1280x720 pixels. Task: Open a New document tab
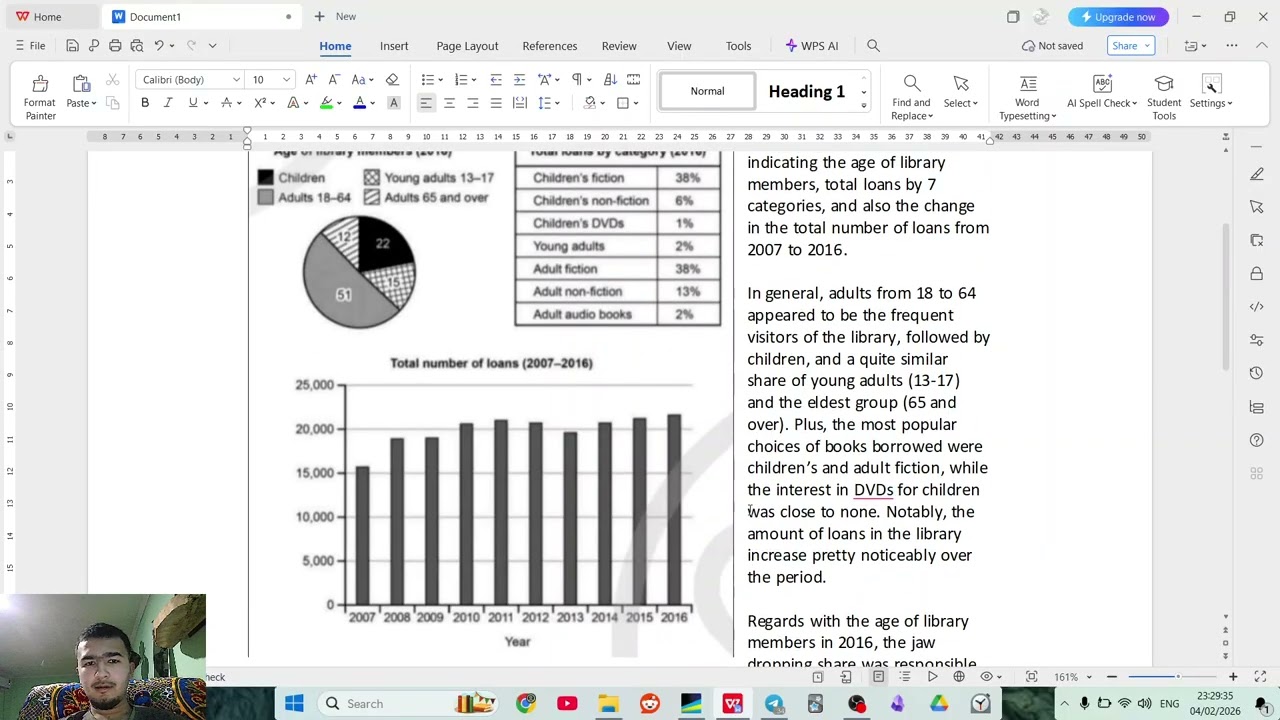coord(335,17)
